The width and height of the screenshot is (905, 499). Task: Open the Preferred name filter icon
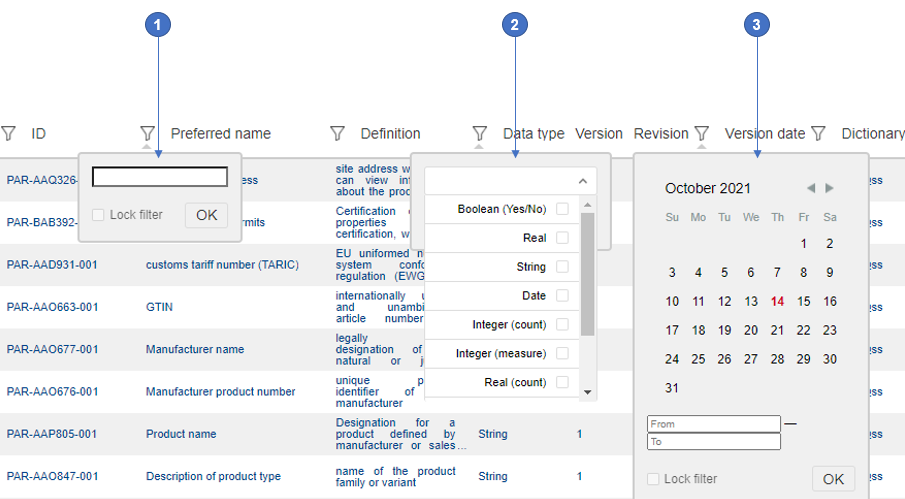(148, 133)
